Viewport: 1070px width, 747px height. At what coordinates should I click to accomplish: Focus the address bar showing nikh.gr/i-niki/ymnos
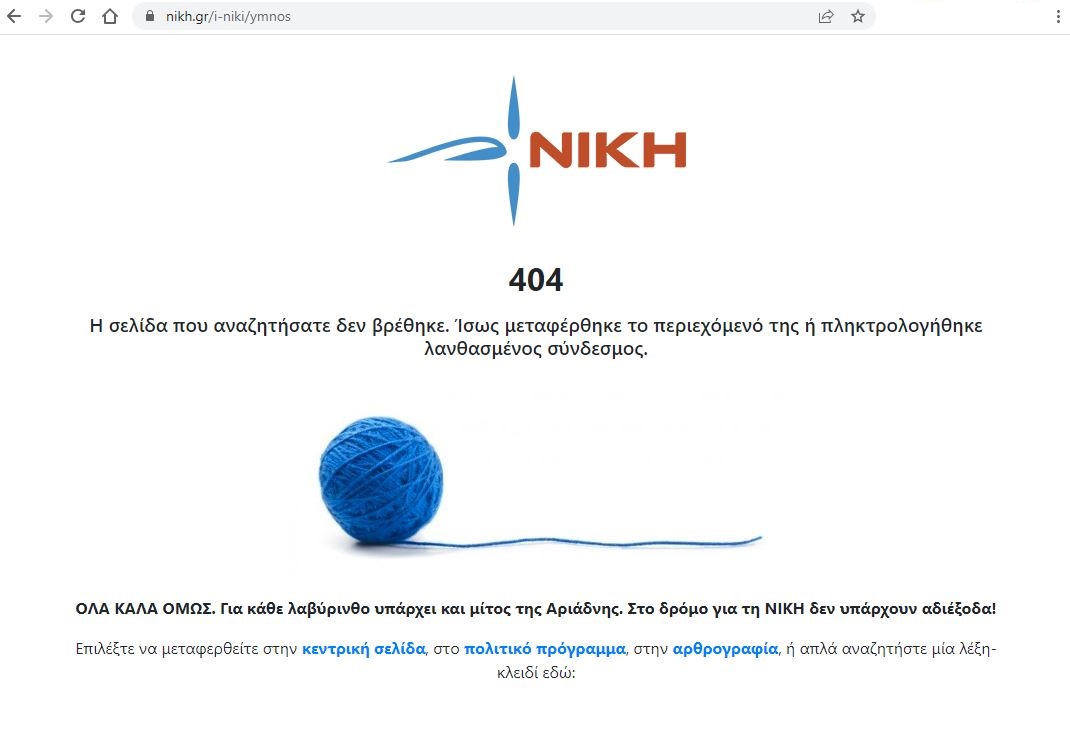[478, 16]
